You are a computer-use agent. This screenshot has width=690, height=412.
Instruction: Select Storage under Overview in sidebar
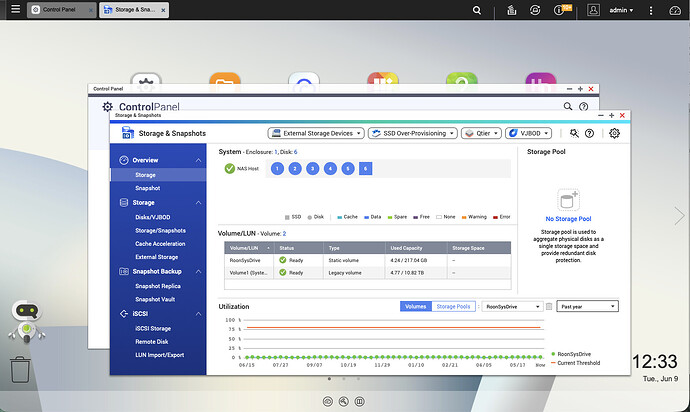click(x=158, y=175)
